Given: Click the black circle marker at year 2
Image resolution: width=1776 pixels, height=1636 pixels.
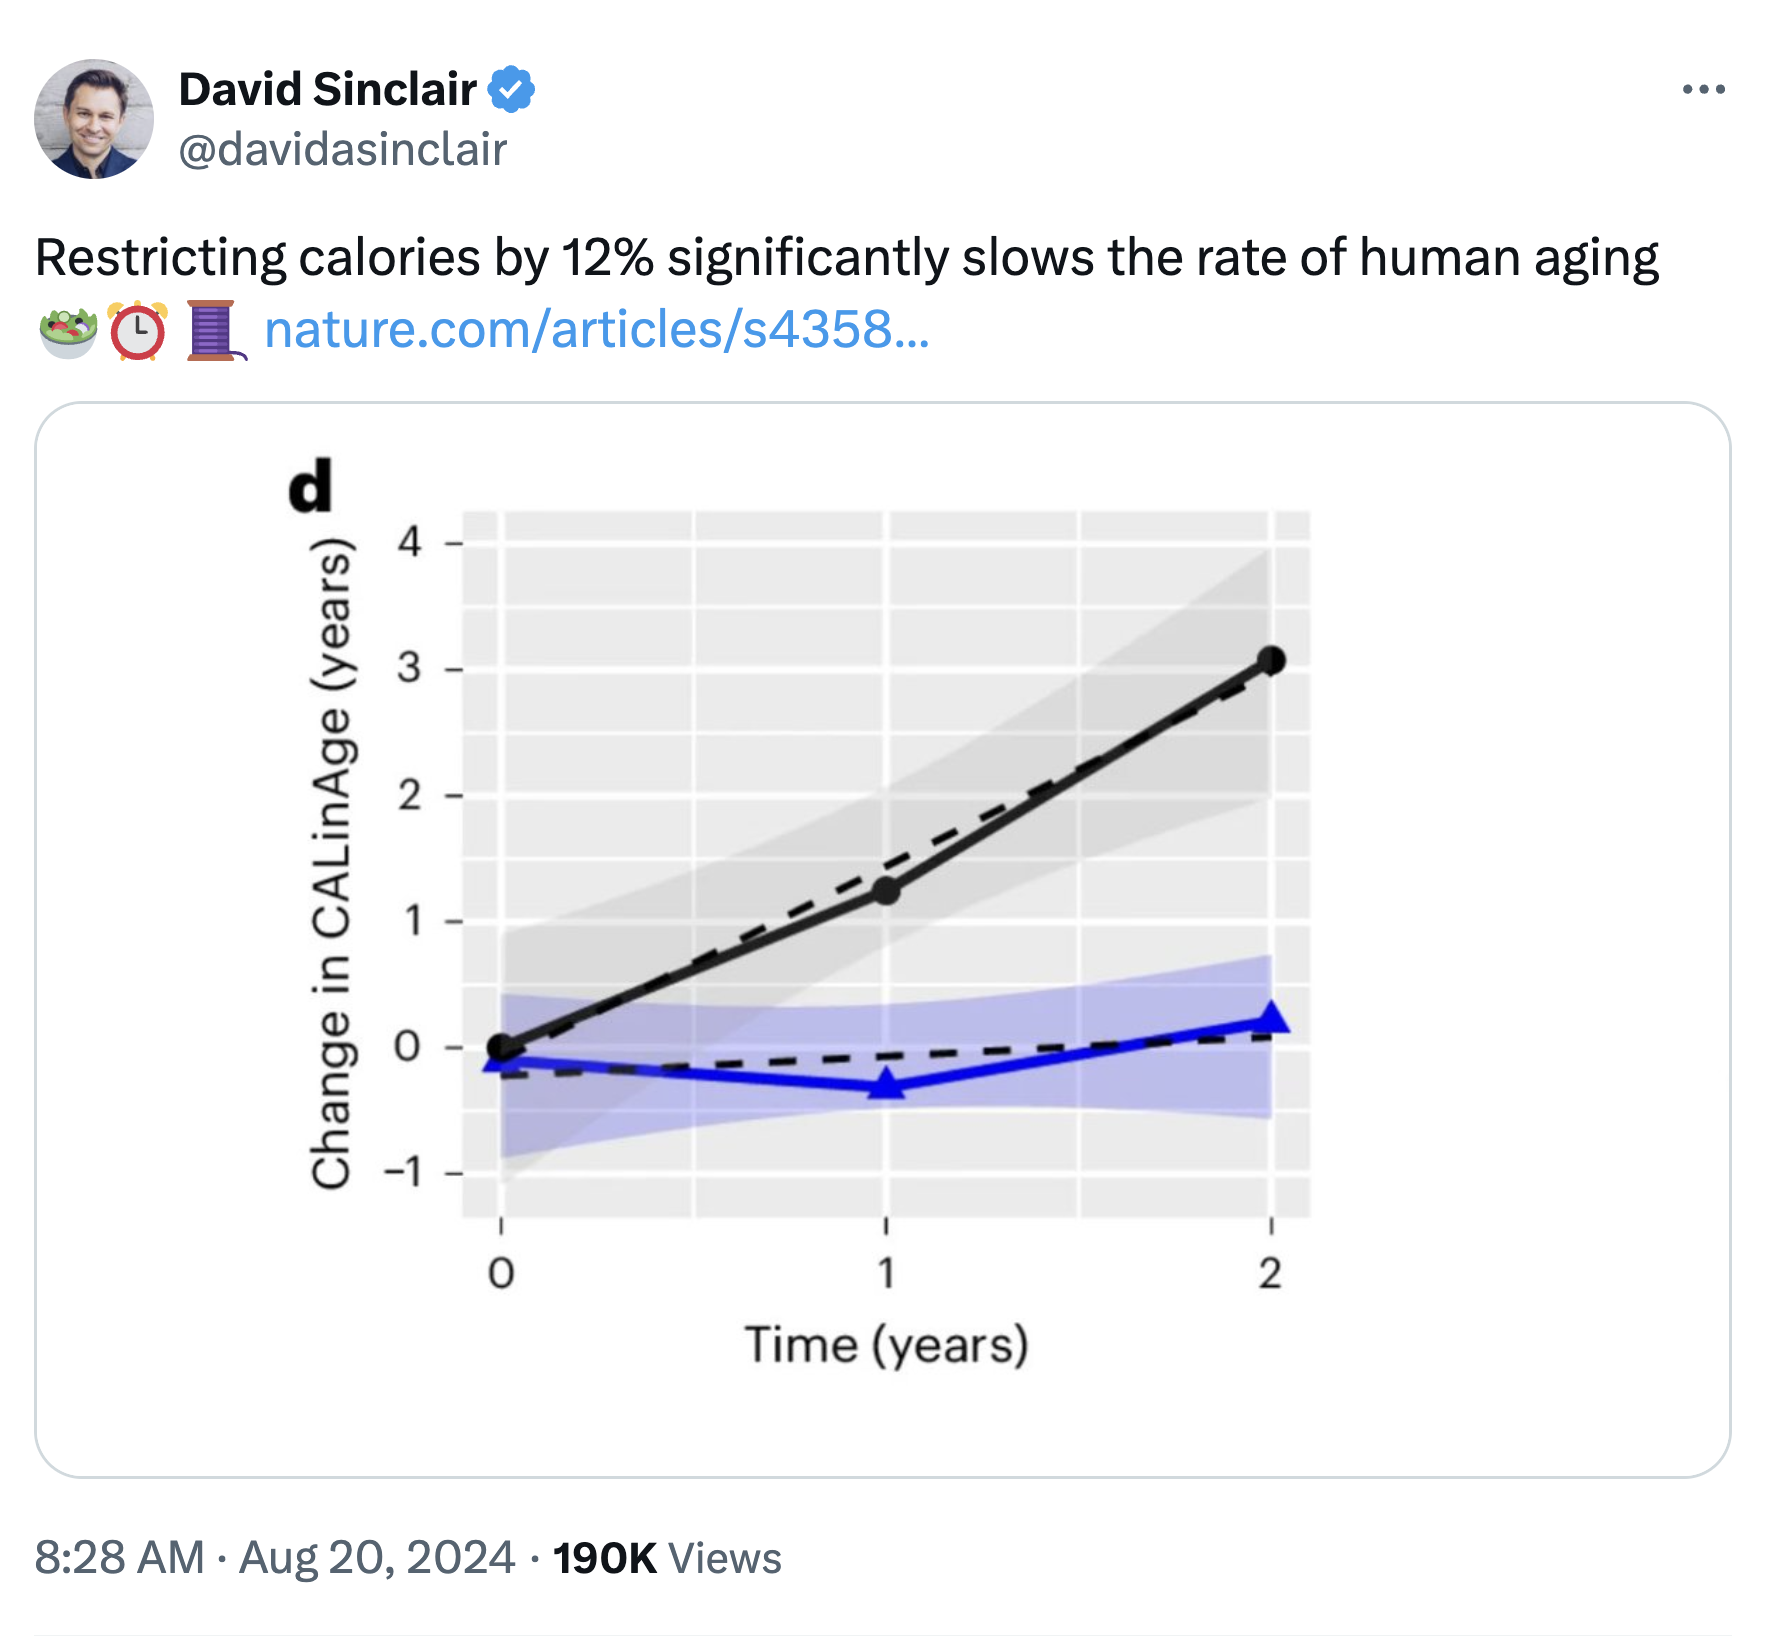Looking at the screenshot, I should [1271, 660].
